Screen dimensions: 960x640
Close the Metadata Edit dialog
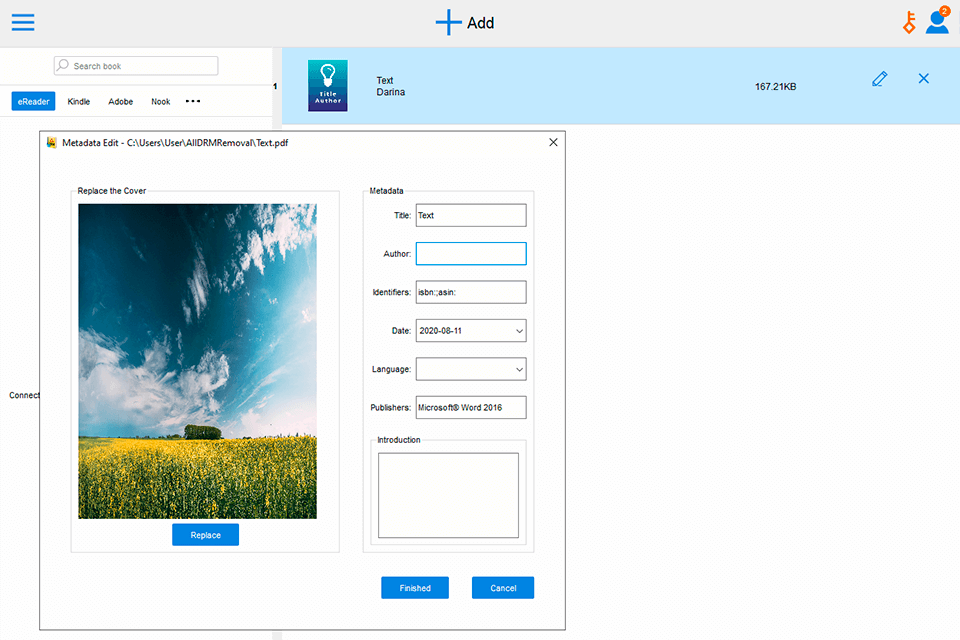[553, 143]
